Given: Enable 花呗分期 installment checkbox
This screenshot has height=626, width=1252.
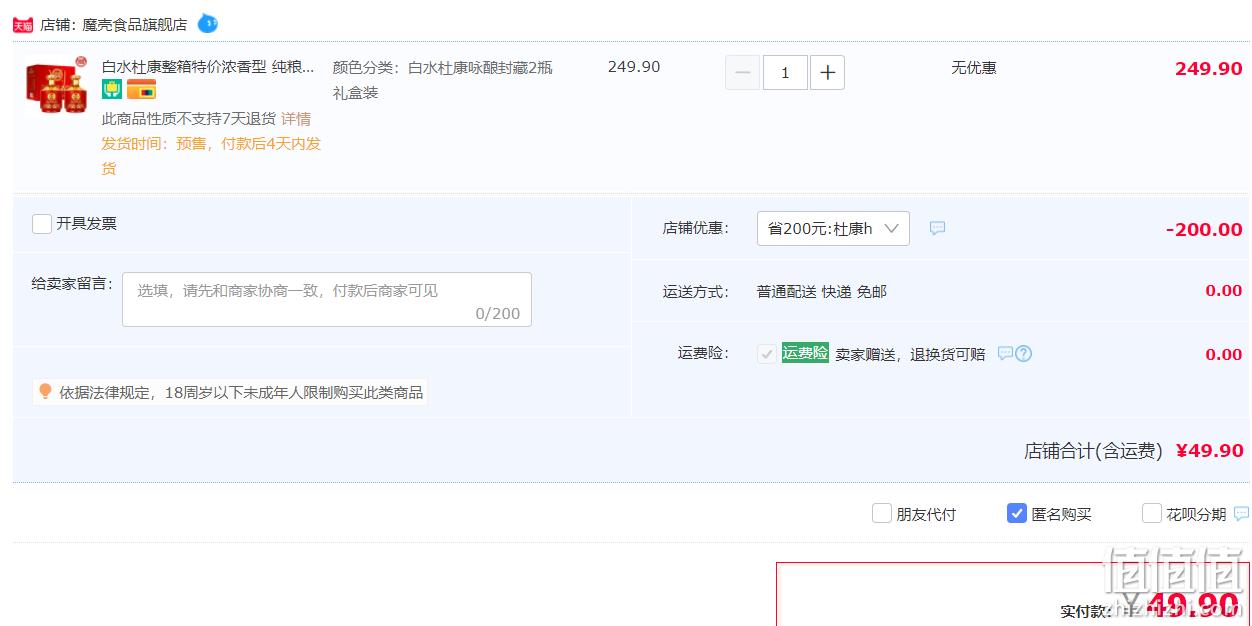Looking at the screenshot, I should [x=1151, y=513].
